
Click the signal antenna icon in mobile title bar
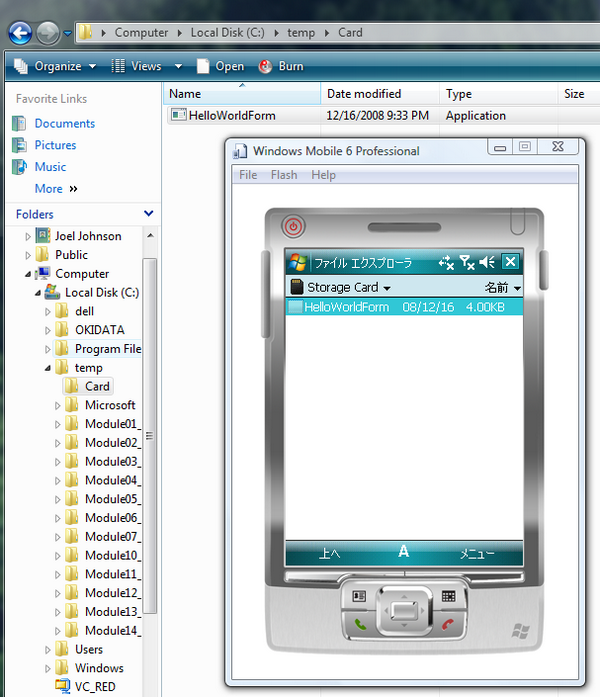pyautogui.click(x=467, y=262)
